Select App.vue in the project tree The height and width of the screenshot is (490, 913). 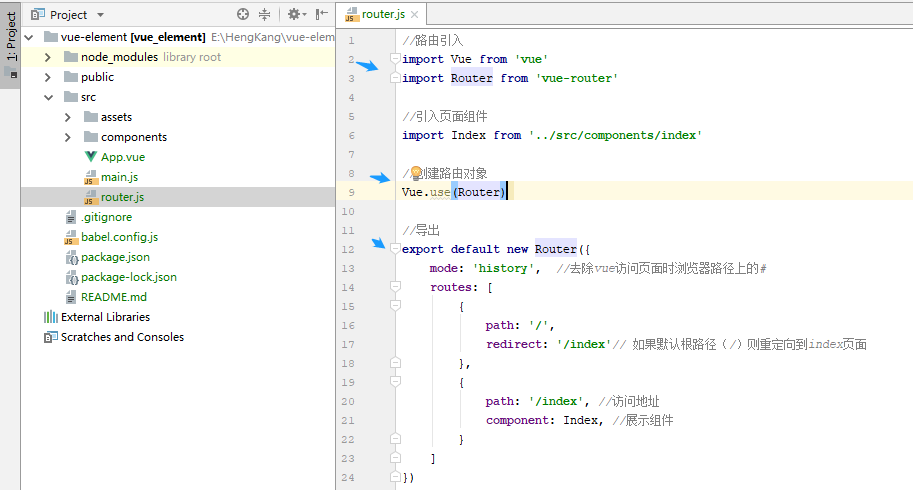(x=123, y=157)
